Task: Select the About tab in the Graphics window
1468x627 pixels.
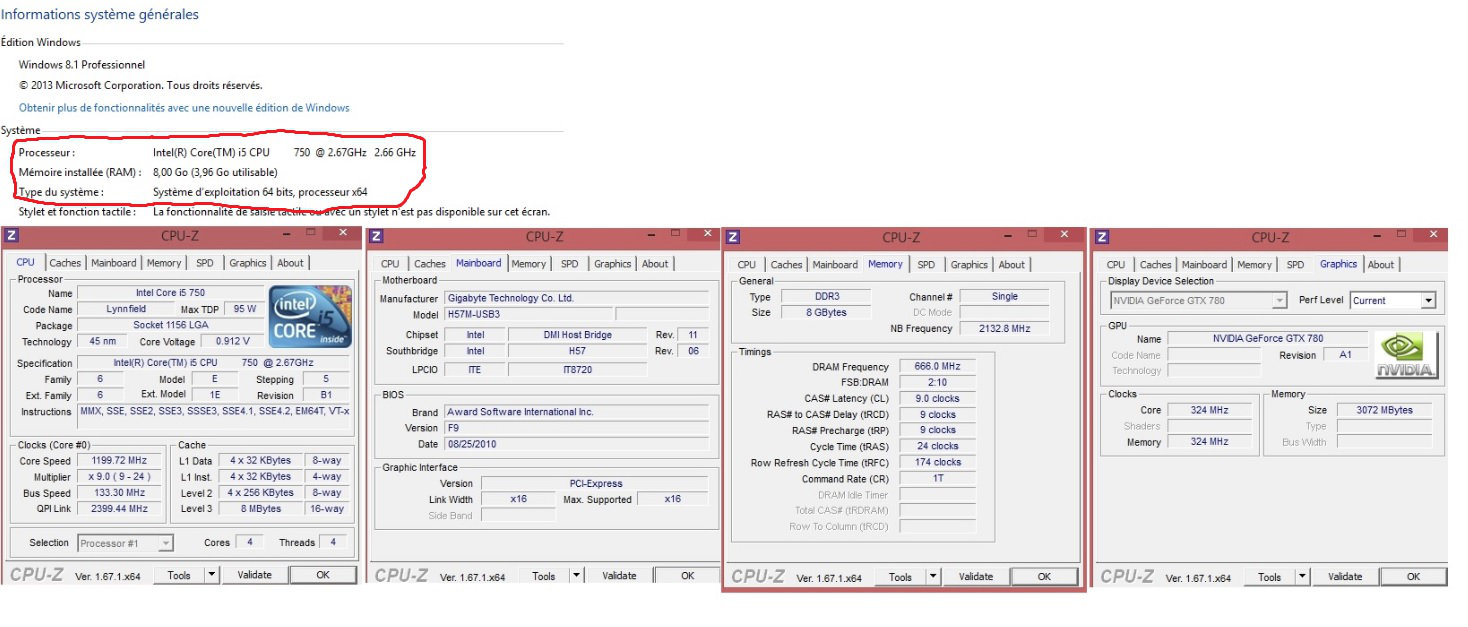Action: (x=1380, y=265)
